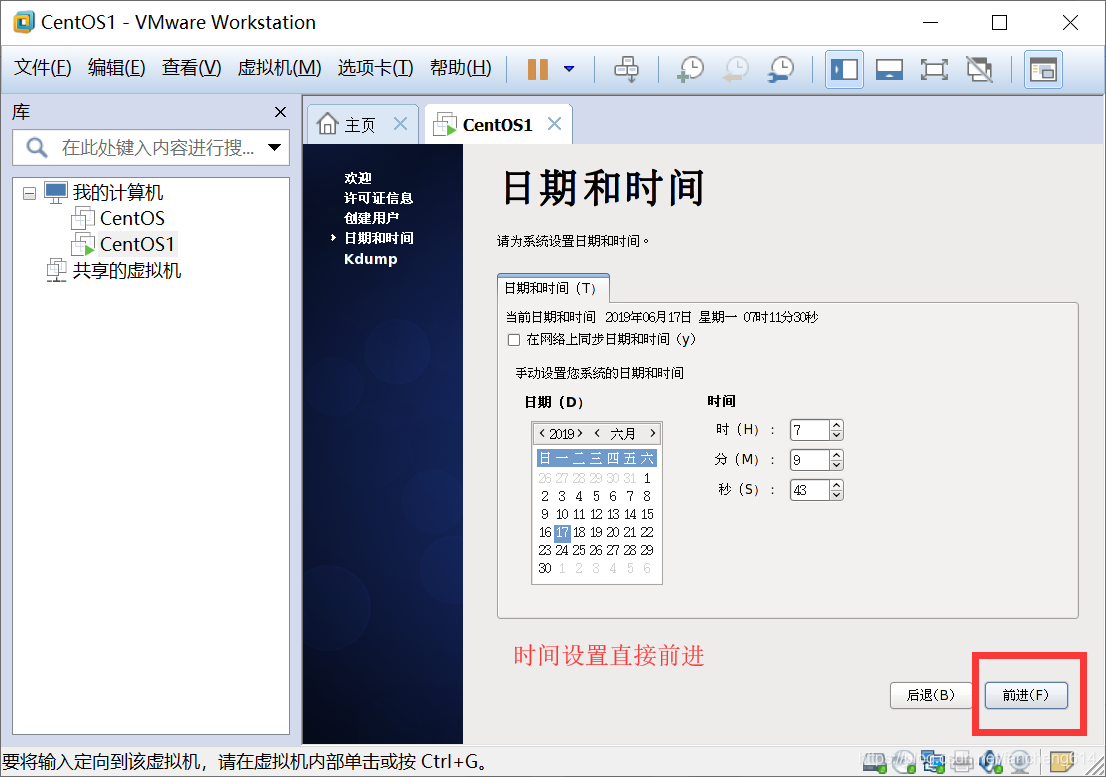Open the 选项卡(T) menu
This screenshot has height=777, width=1106.
click(x=375, y=68)
